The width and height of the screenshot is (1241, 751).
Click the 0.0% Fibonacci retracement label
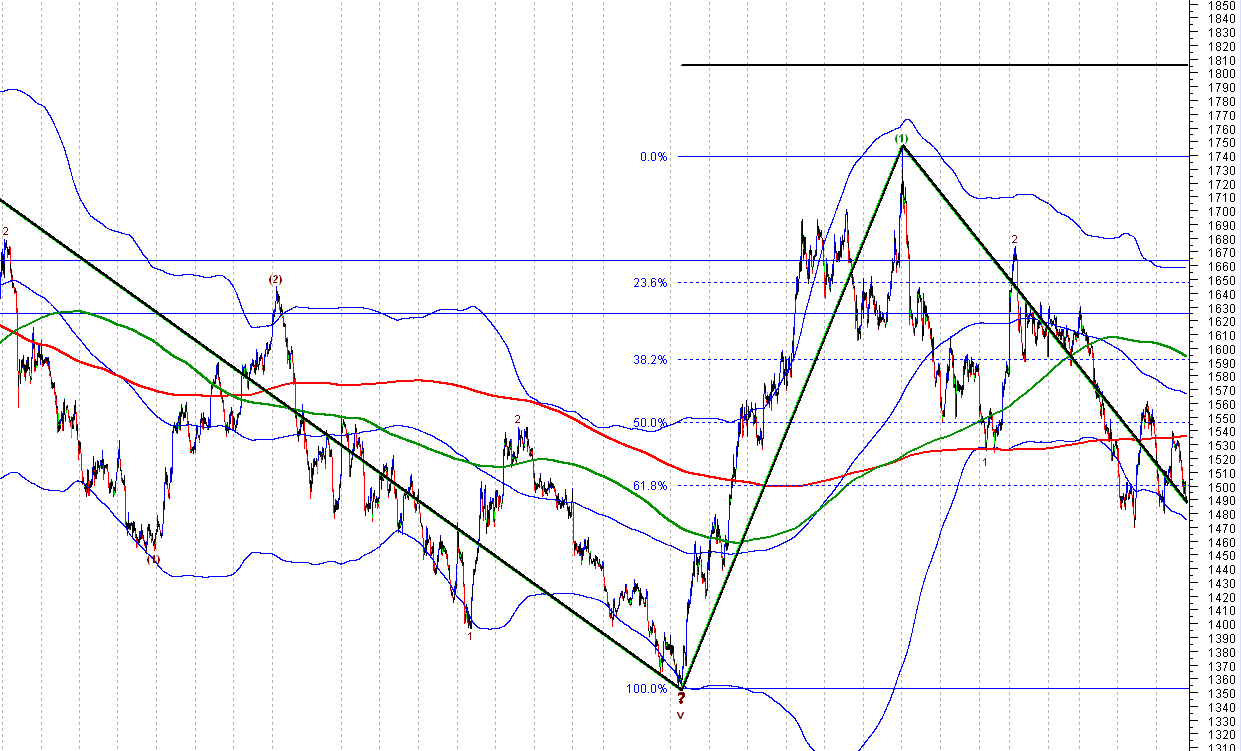652,157
